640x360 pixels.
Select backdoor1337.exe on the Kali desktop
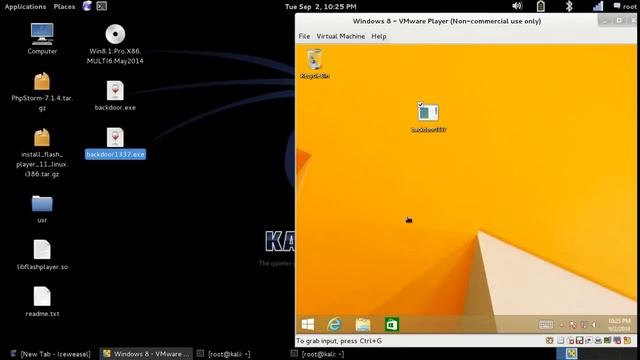(115, 143)
